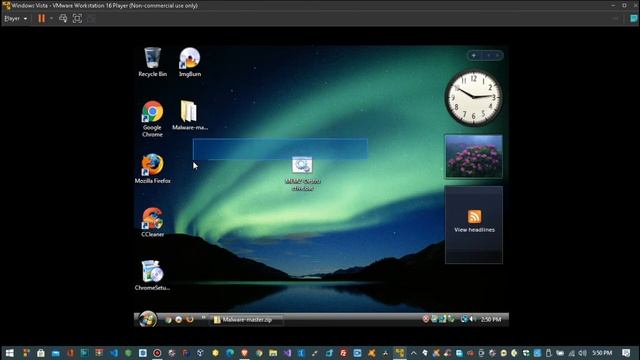This screenshot has height=360, width=640.
Task: Click the host Windows Start button
Action: coord(10,353)
